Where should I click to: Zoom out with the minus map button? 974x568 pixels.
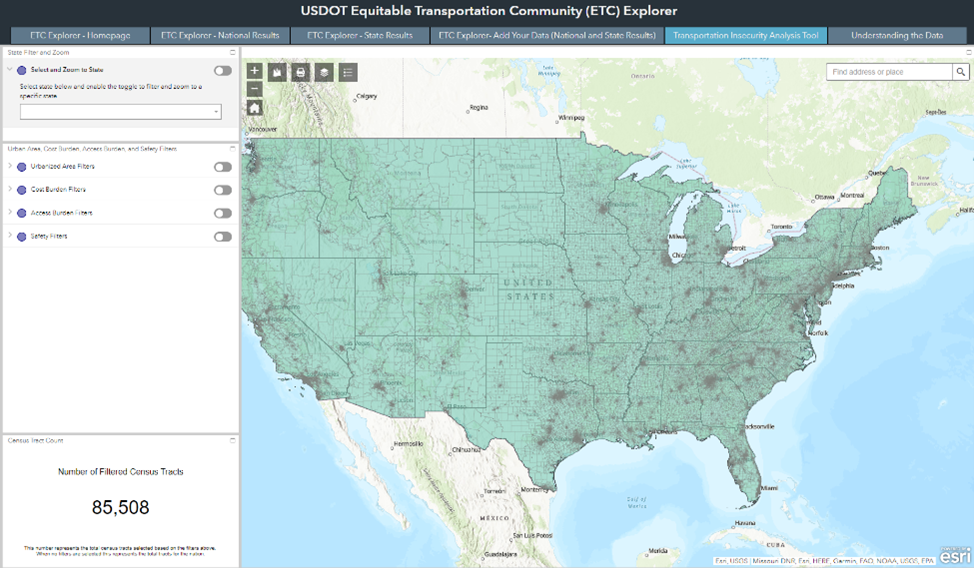pyautogui.click(x=254, y=89)
